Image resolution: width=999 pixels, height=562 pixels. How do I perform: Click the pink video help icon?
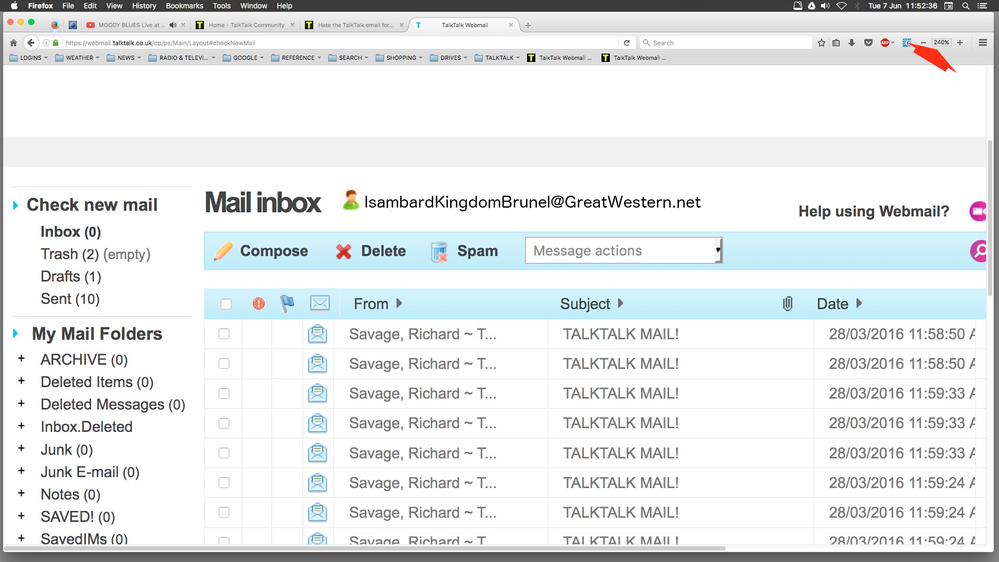click(x=978, y=211)
